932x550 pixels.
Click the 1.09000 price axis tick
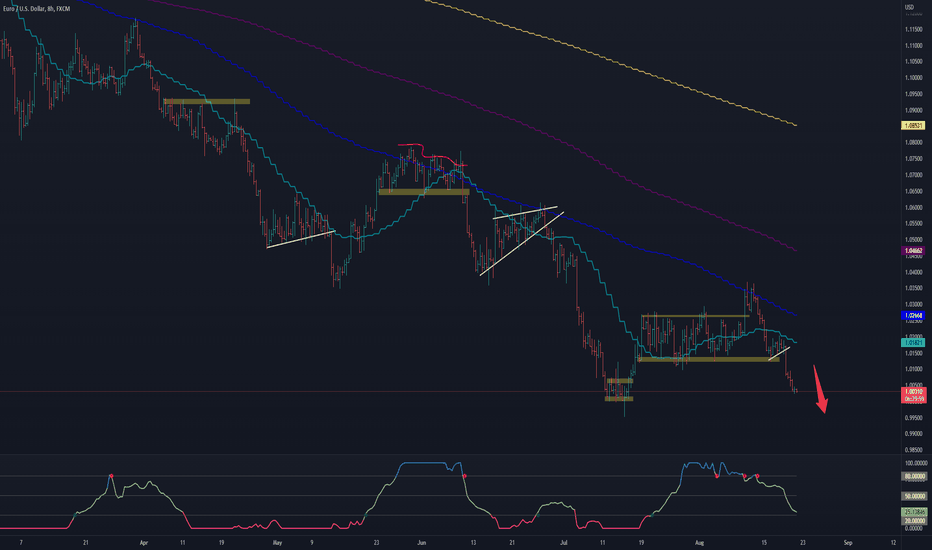[x=914, y=111]
